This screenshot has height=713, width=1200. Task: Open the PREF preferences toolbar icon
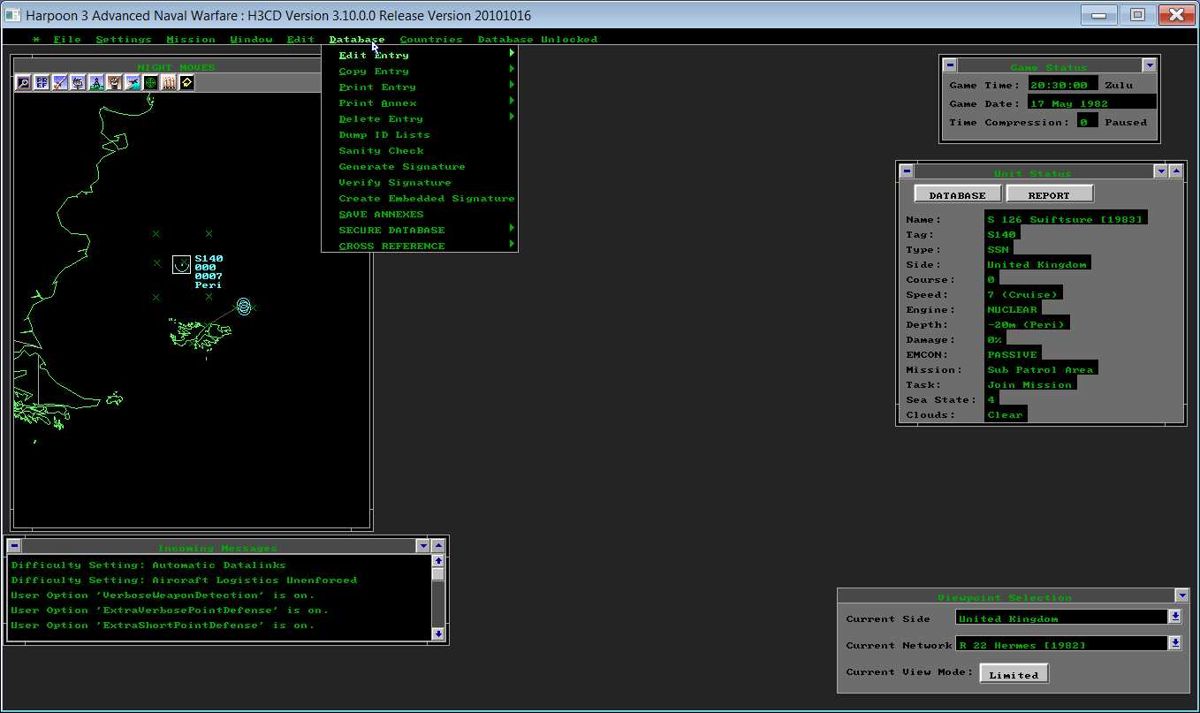pyautogui.click(x=42, y=82)
